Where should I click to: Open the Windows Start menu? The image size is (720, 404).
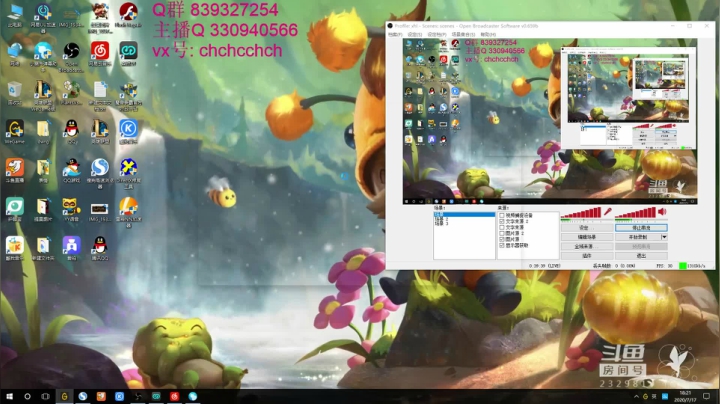(9, 396)
